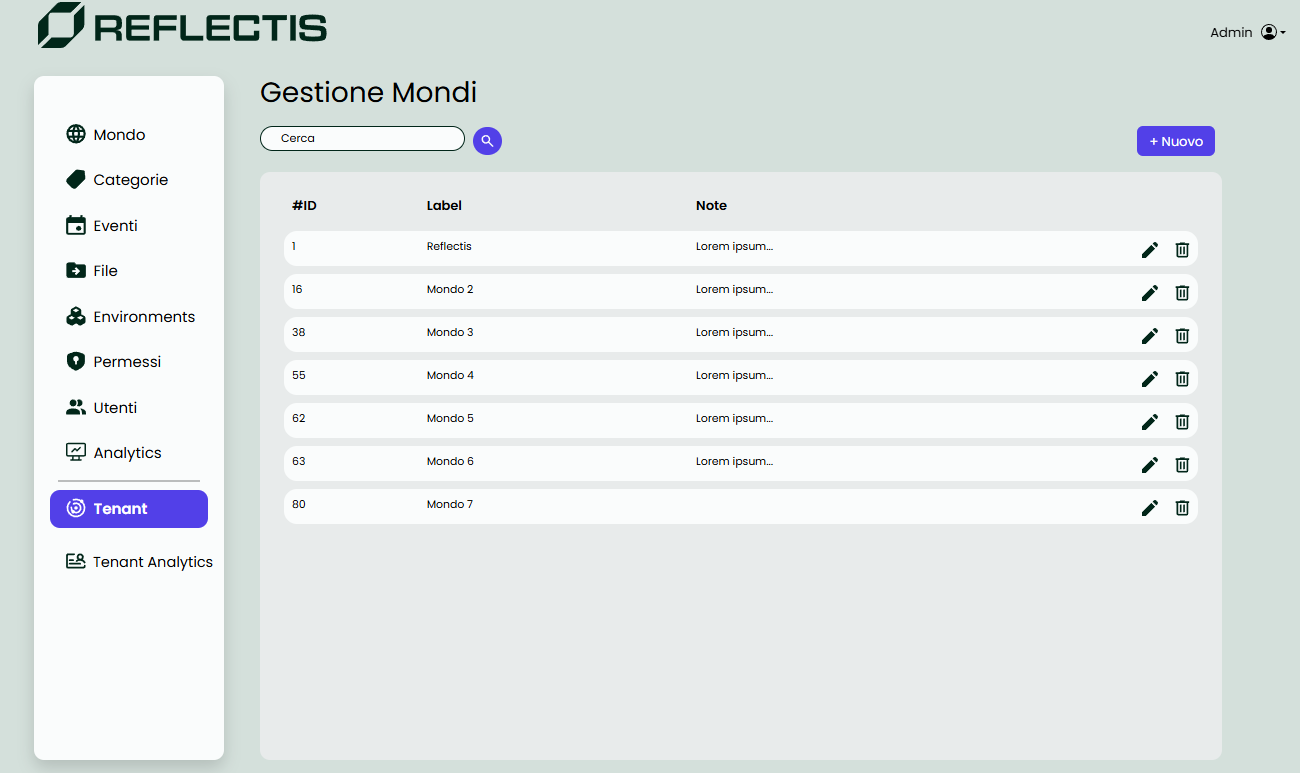This screenshot has height=773, width=1300.
Task: Edit the Mondo 5 entry
Action: 1150,422
